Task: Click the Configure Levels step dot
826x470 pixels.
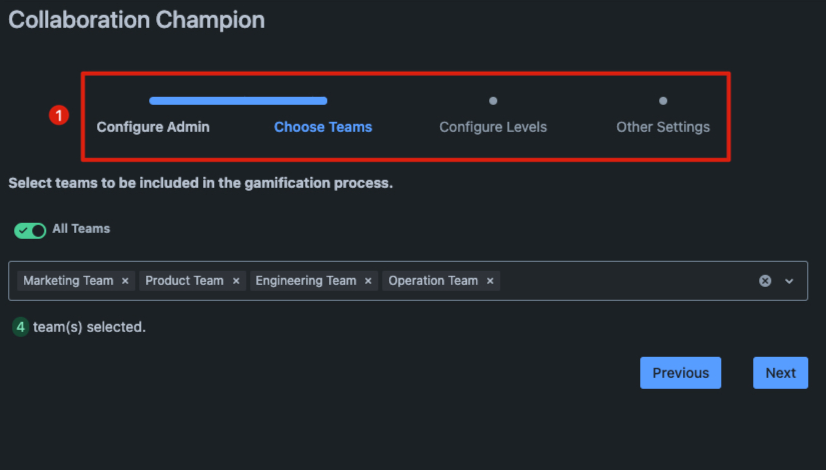Action: 493,101
